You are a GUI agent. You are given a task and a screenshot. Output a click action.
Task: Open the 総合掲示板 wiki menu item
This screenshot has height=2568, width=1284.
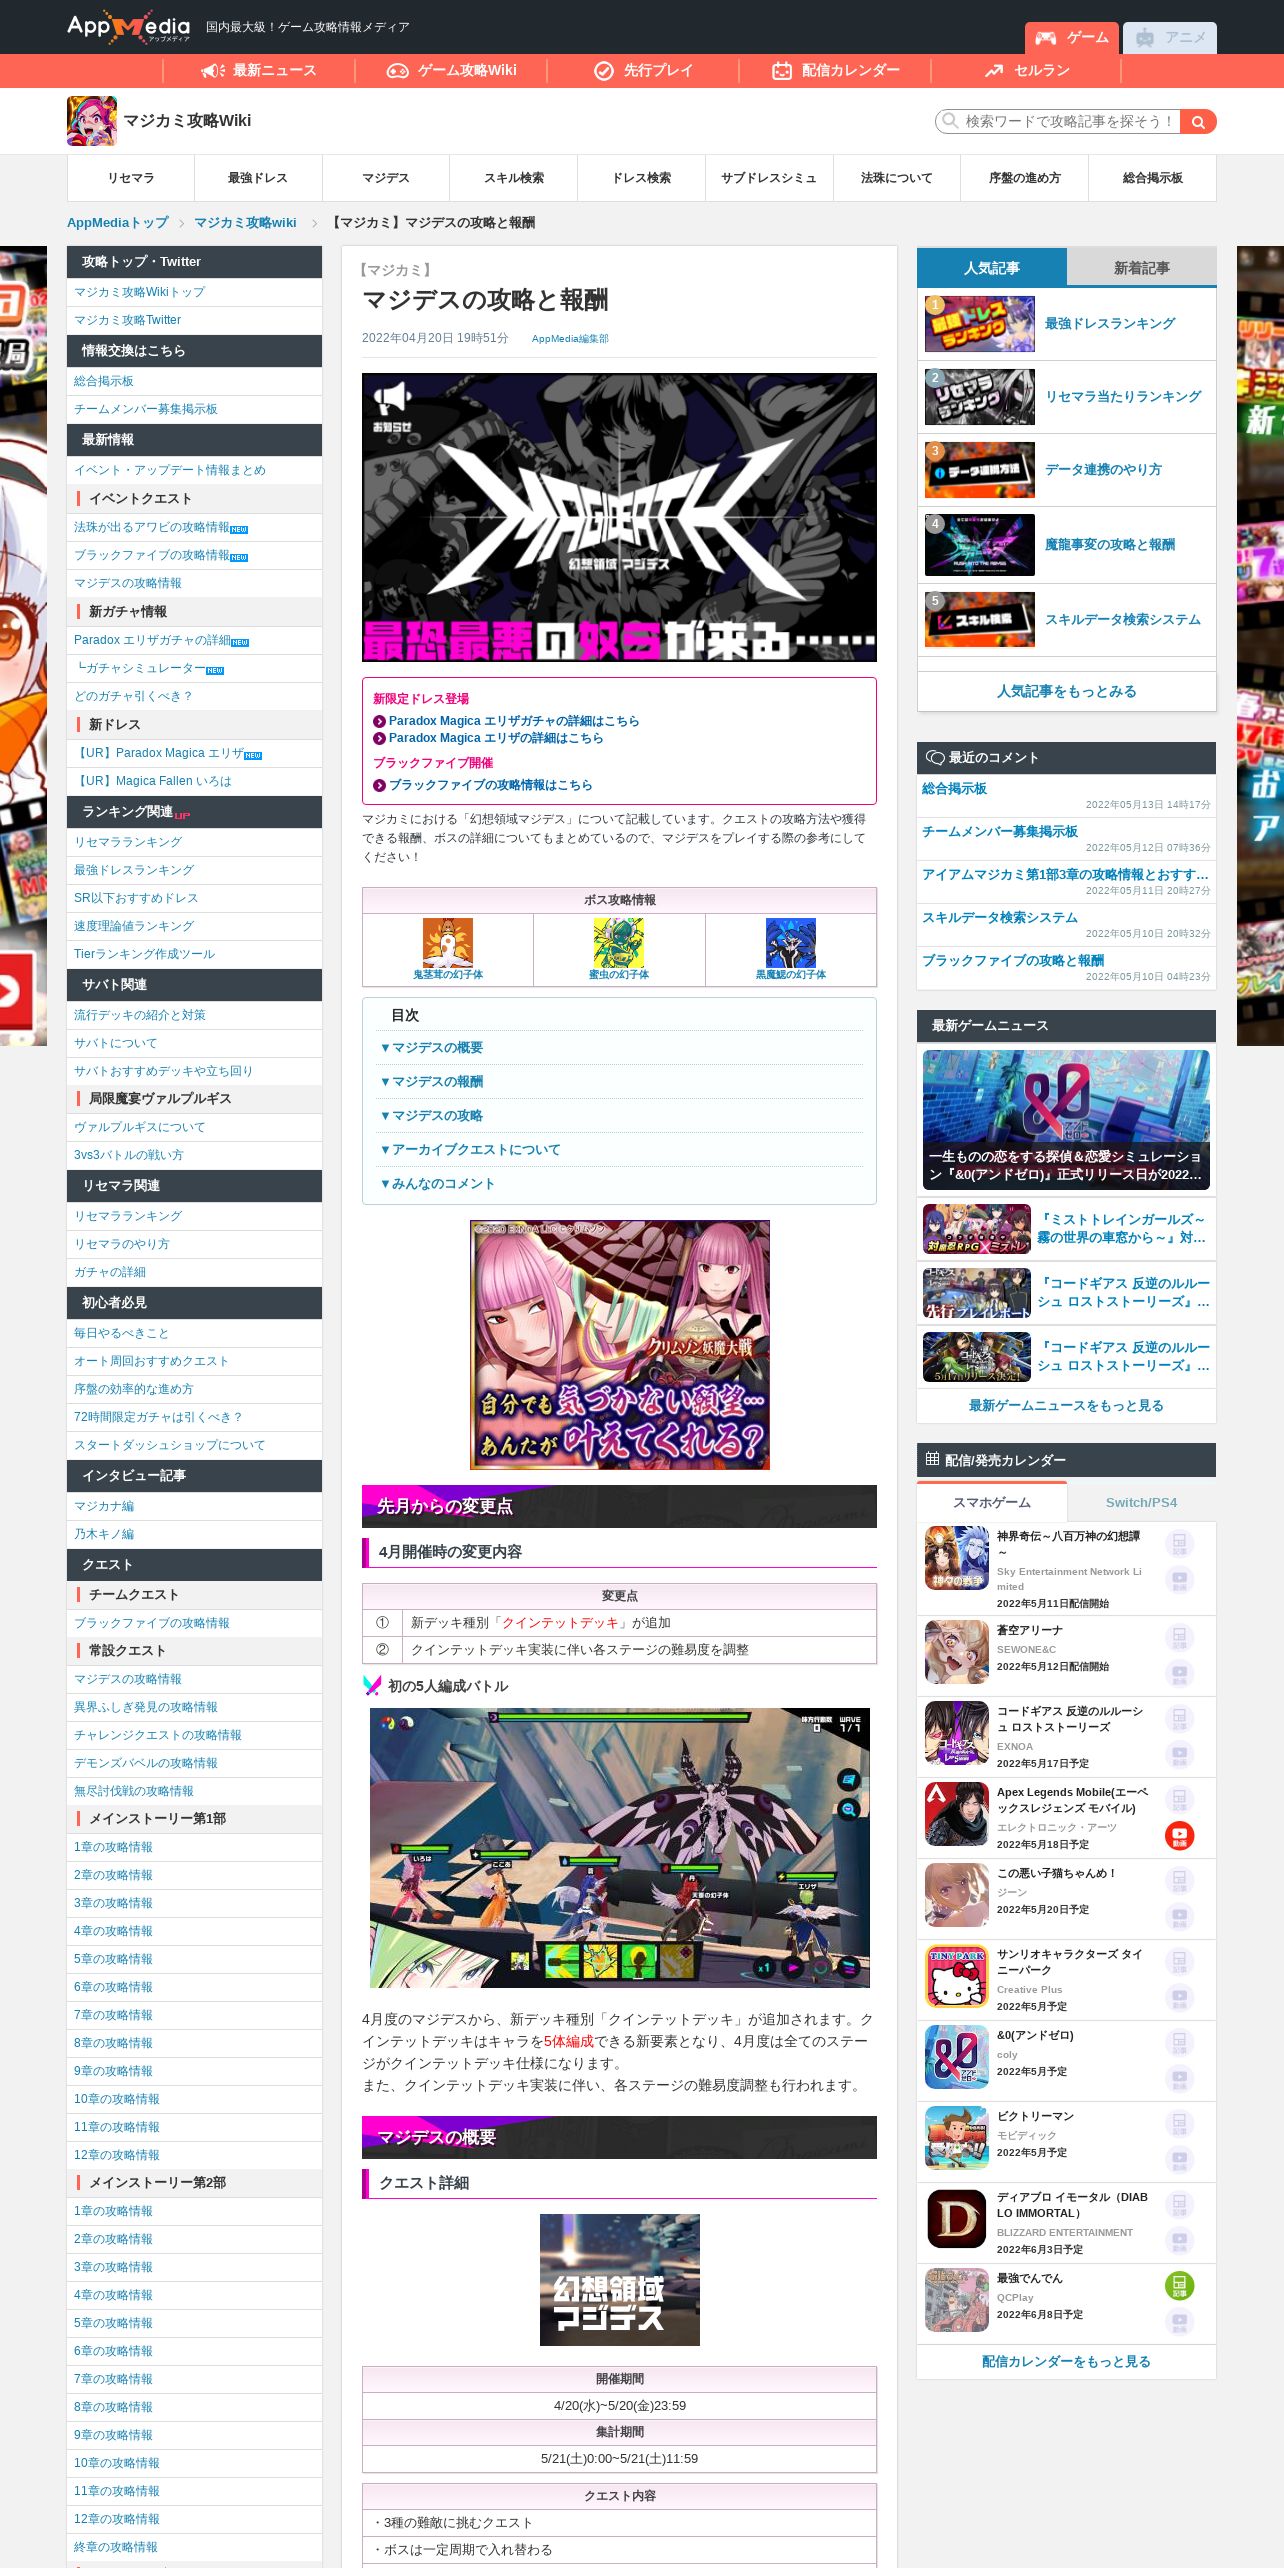tap(1152, 178)
